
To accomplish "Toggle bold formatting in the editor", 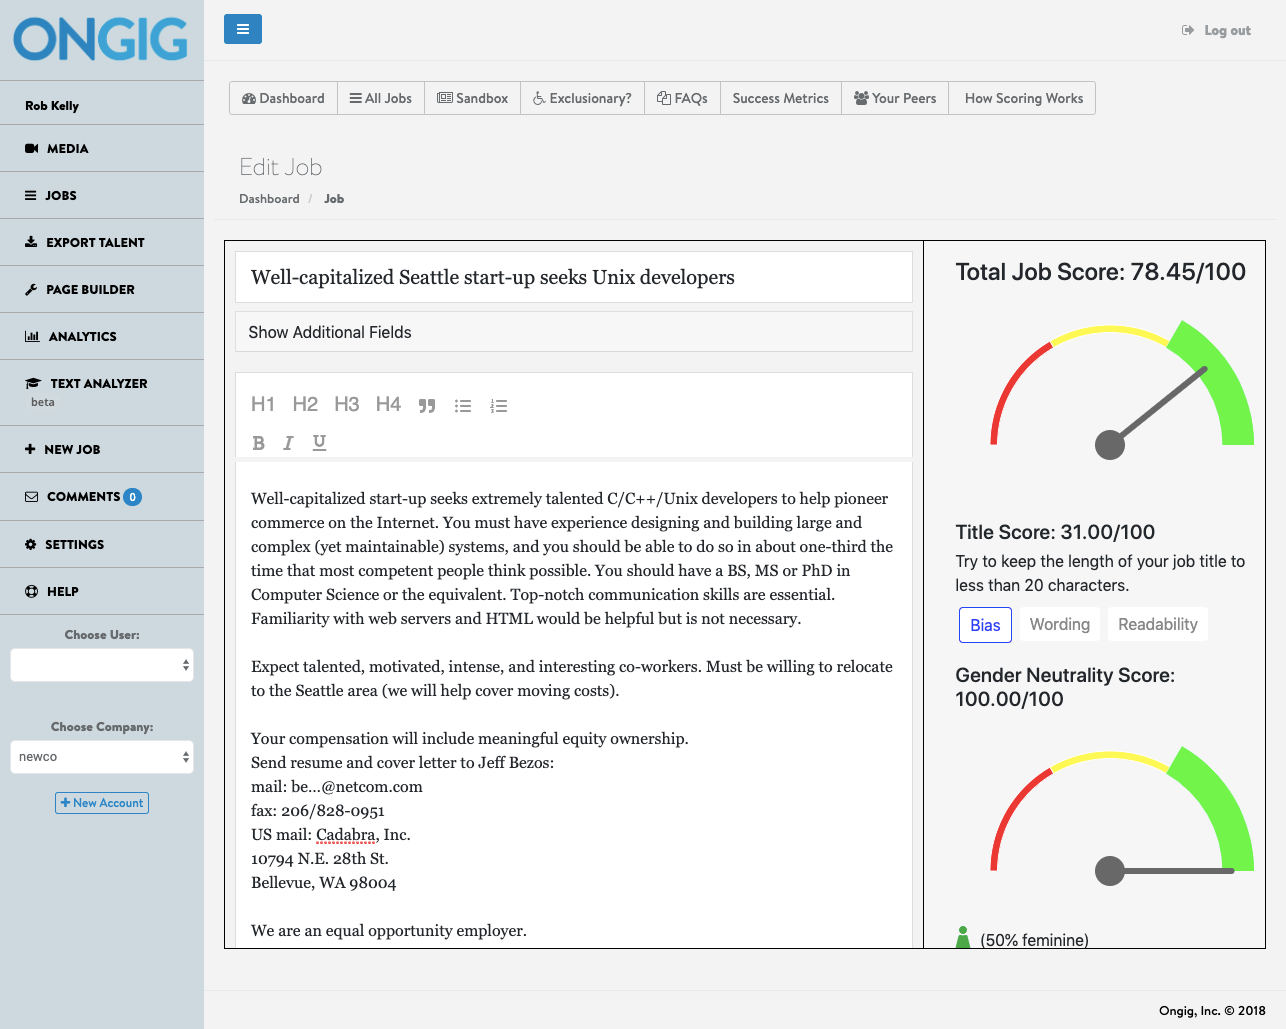I will click(x=258, y=442).
